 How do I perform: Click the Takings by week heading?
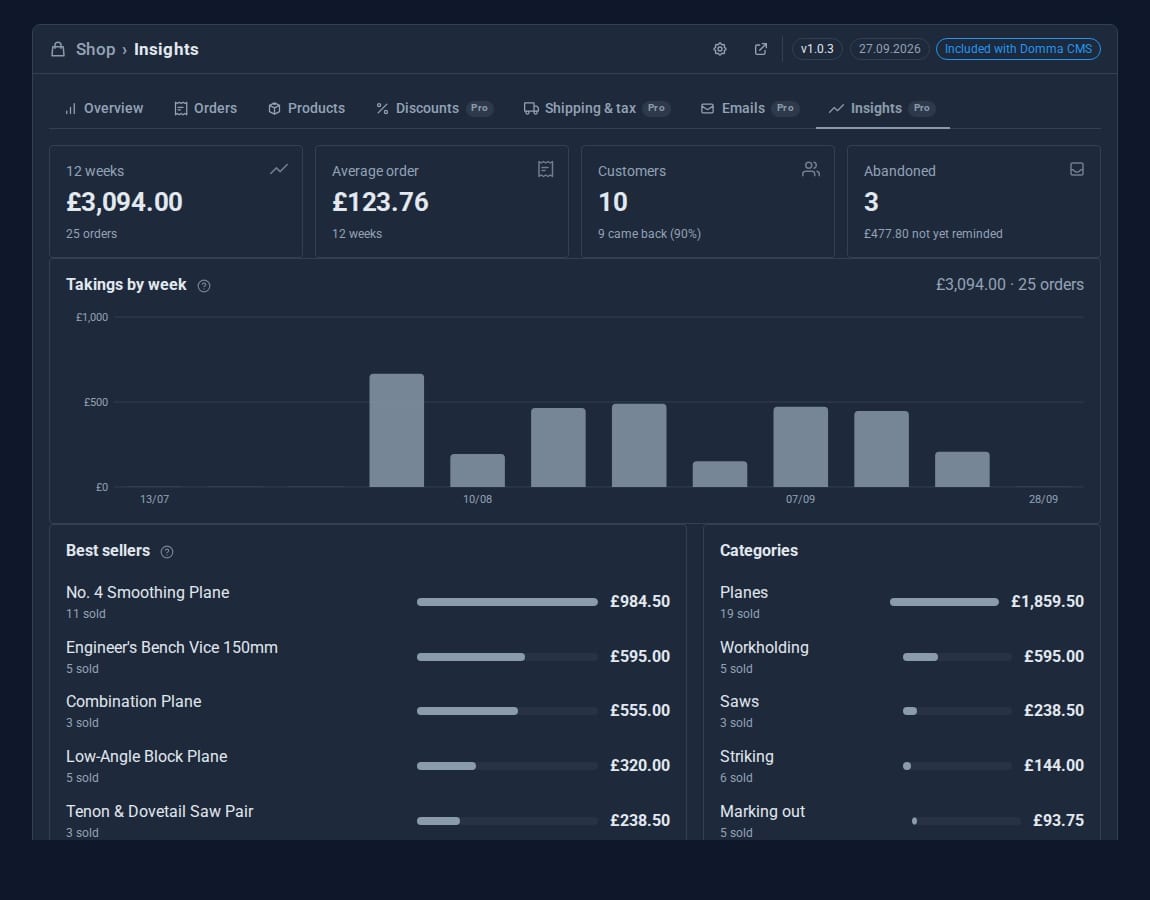[x=126, y=285]
